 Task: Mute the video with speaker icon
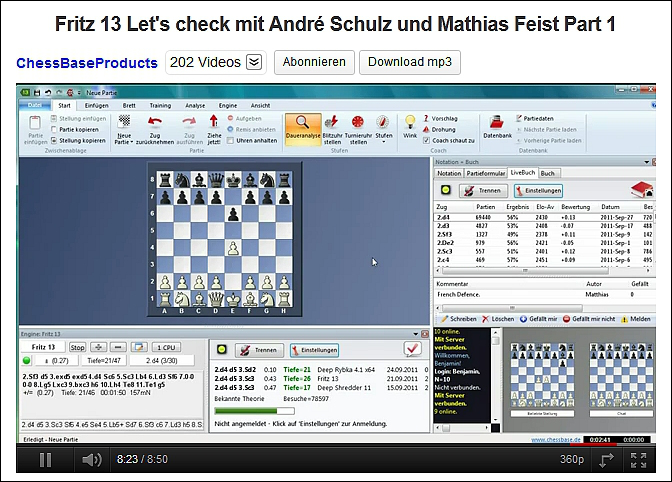tap(91, 460)
